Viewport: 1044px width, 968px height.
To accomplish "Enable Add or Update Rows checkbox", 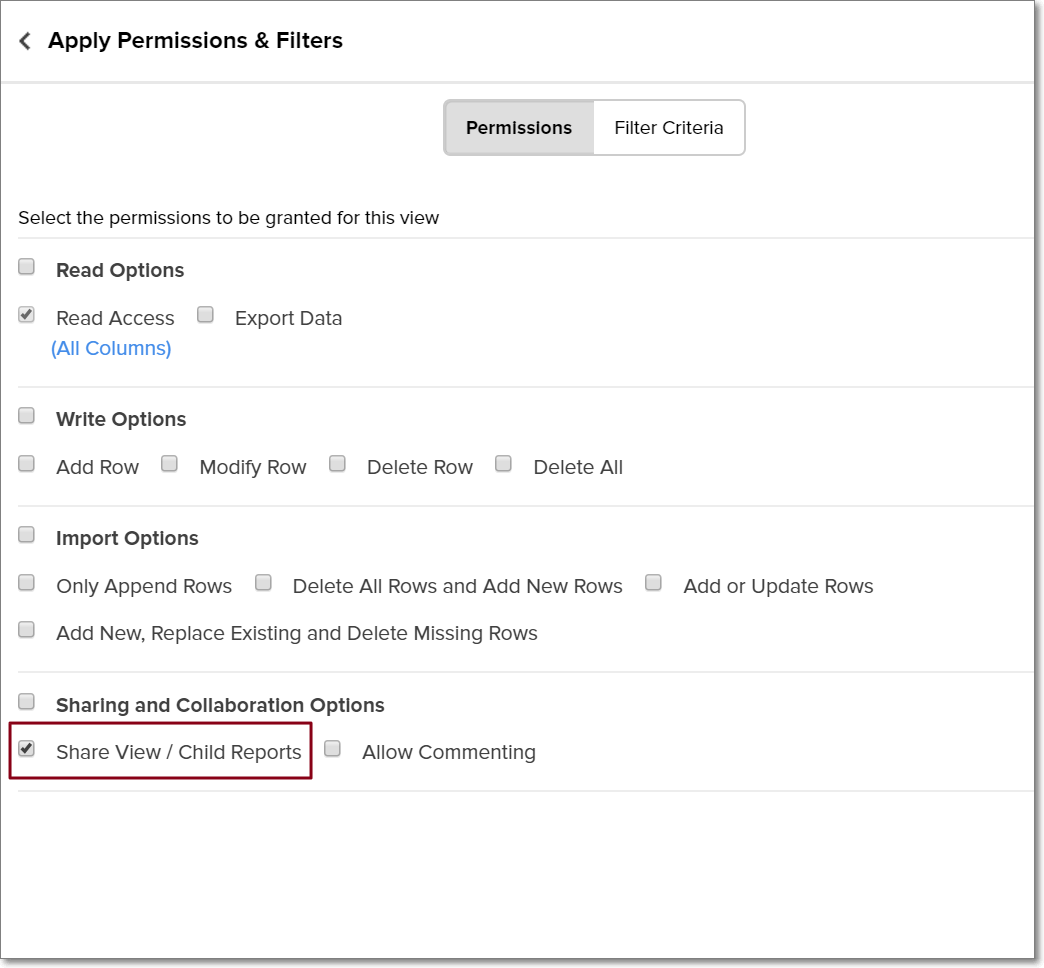I will pyautogui.click(x=654, y=582).
